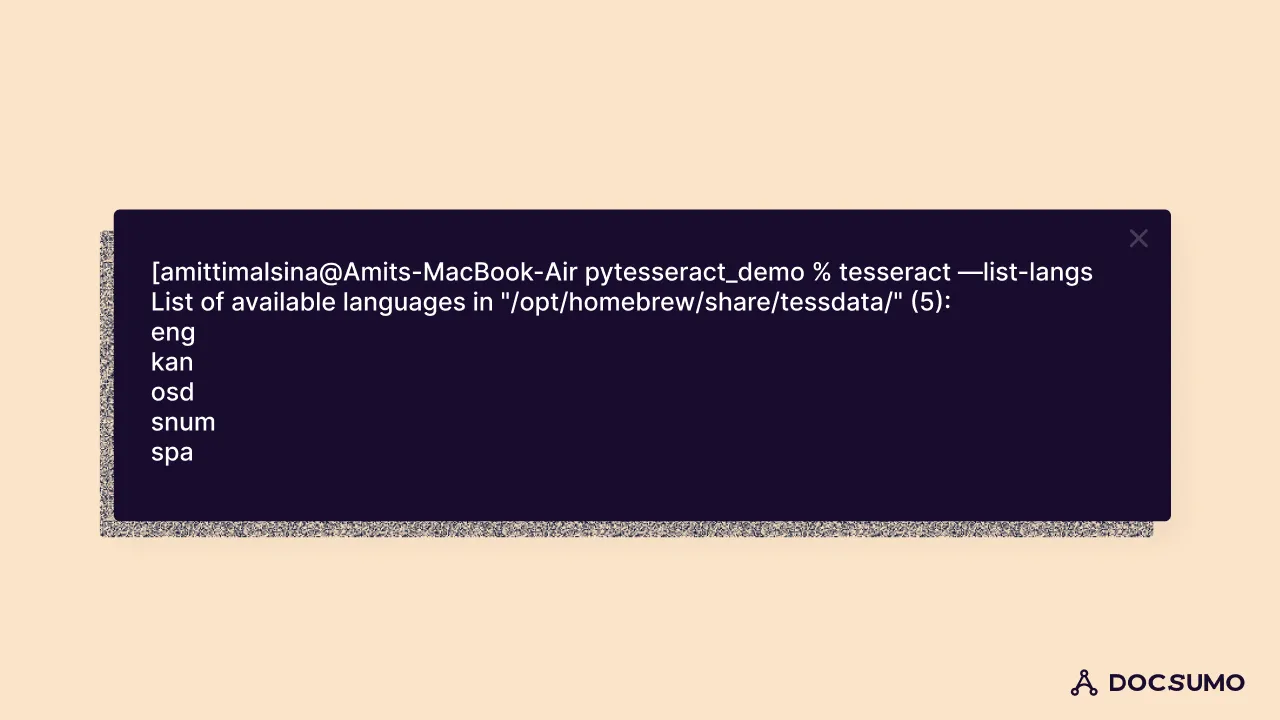Screen dimensions: 1280x720
Task: Select the osd language entry
Action: (x=172, y=392)
